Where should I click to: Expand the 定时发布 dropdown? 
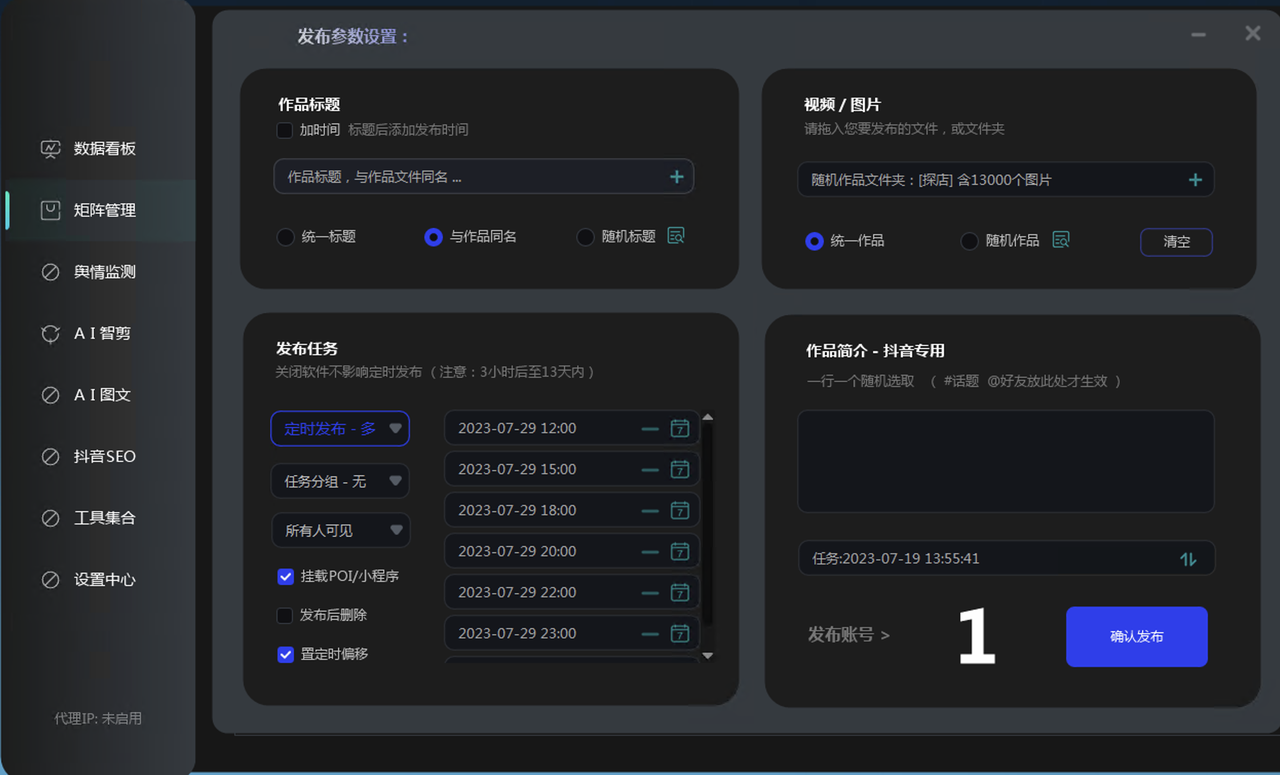[340, 429]
